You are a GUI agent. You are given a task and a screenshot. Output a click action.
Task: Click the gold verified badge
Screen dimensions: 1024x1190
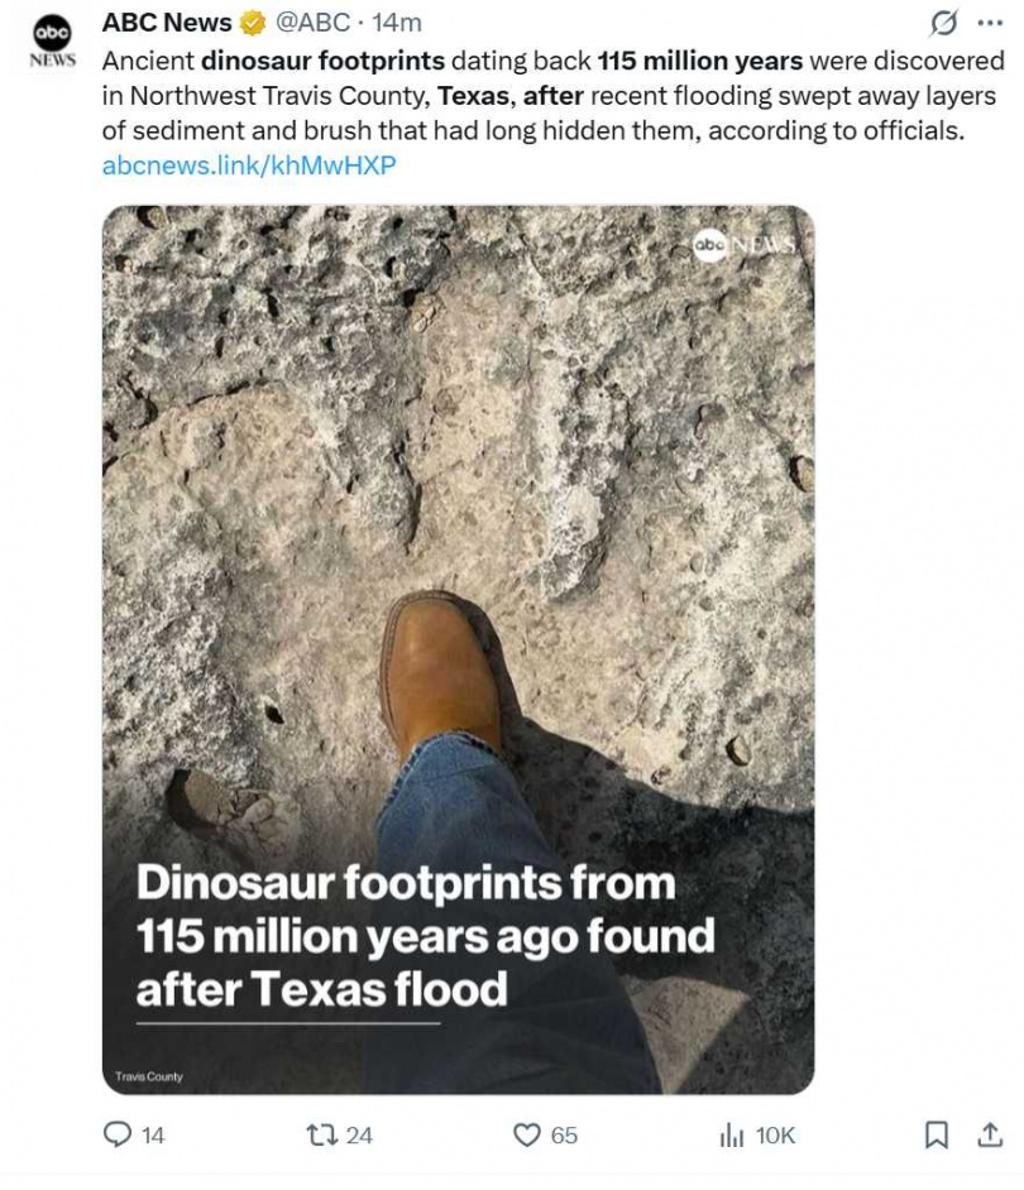coord(251,22)
